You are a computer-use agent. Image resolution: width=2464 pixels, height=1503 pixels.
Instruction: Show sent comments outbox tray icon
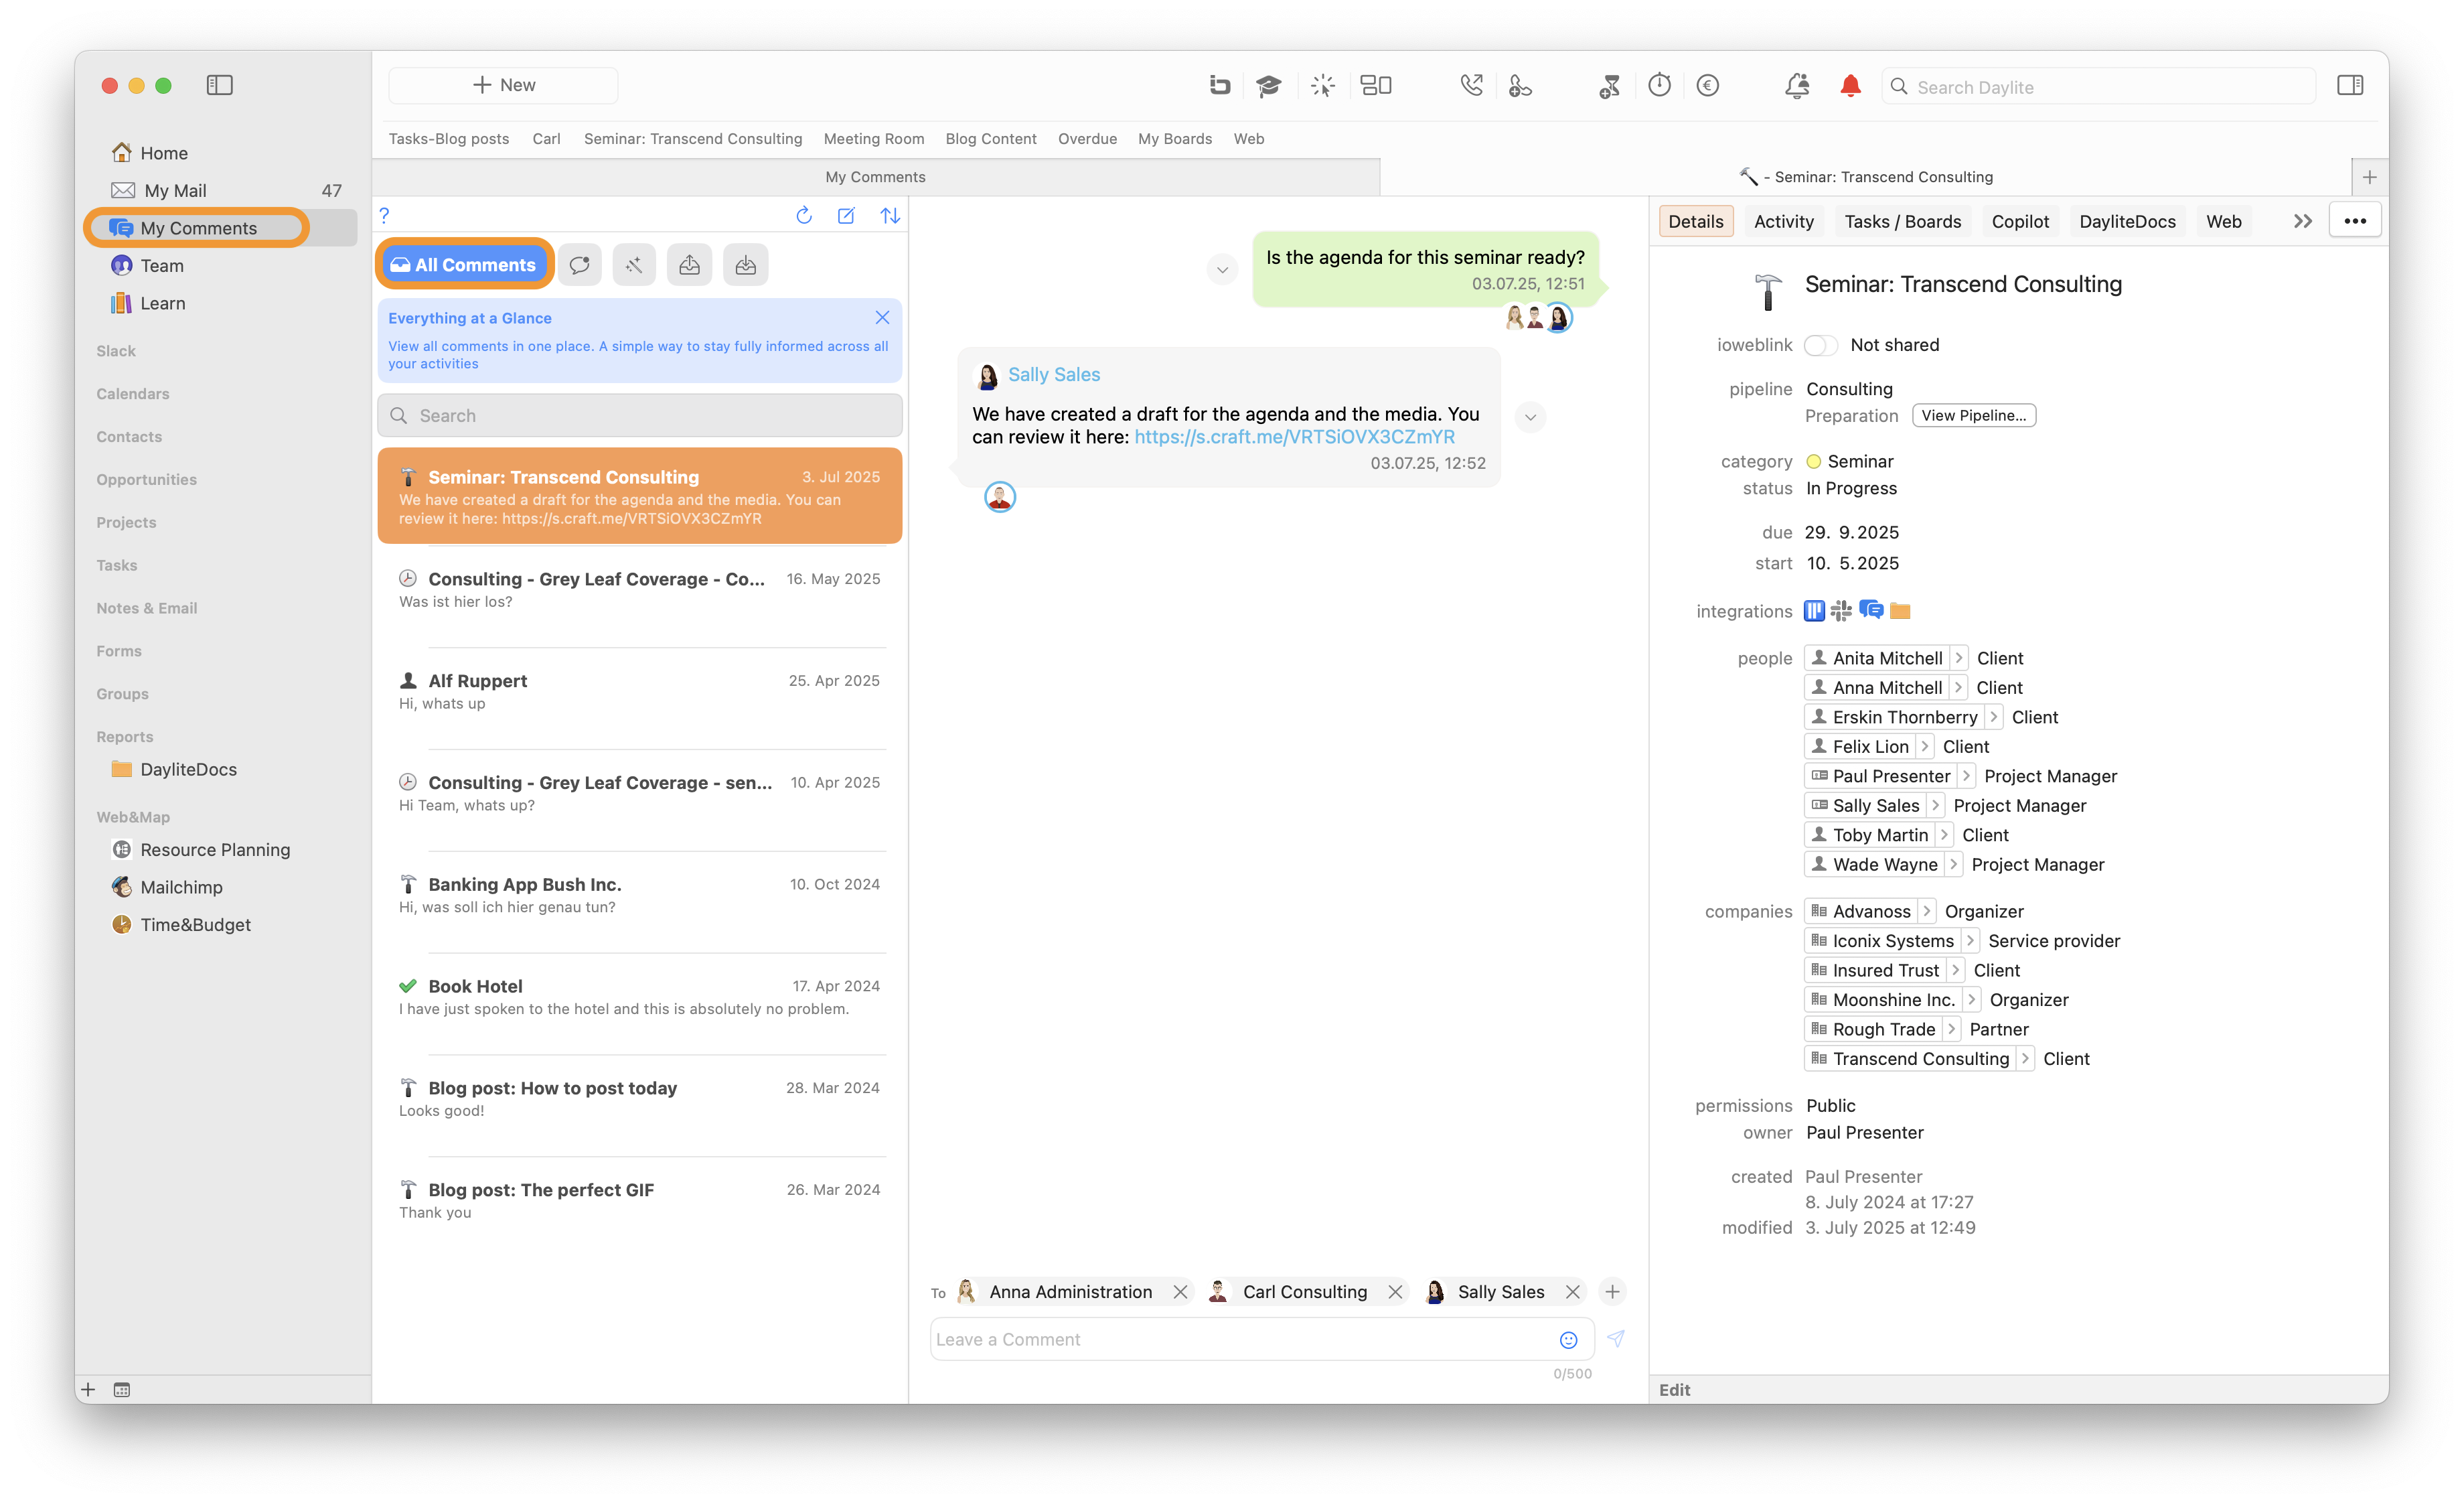pos(690,265)
